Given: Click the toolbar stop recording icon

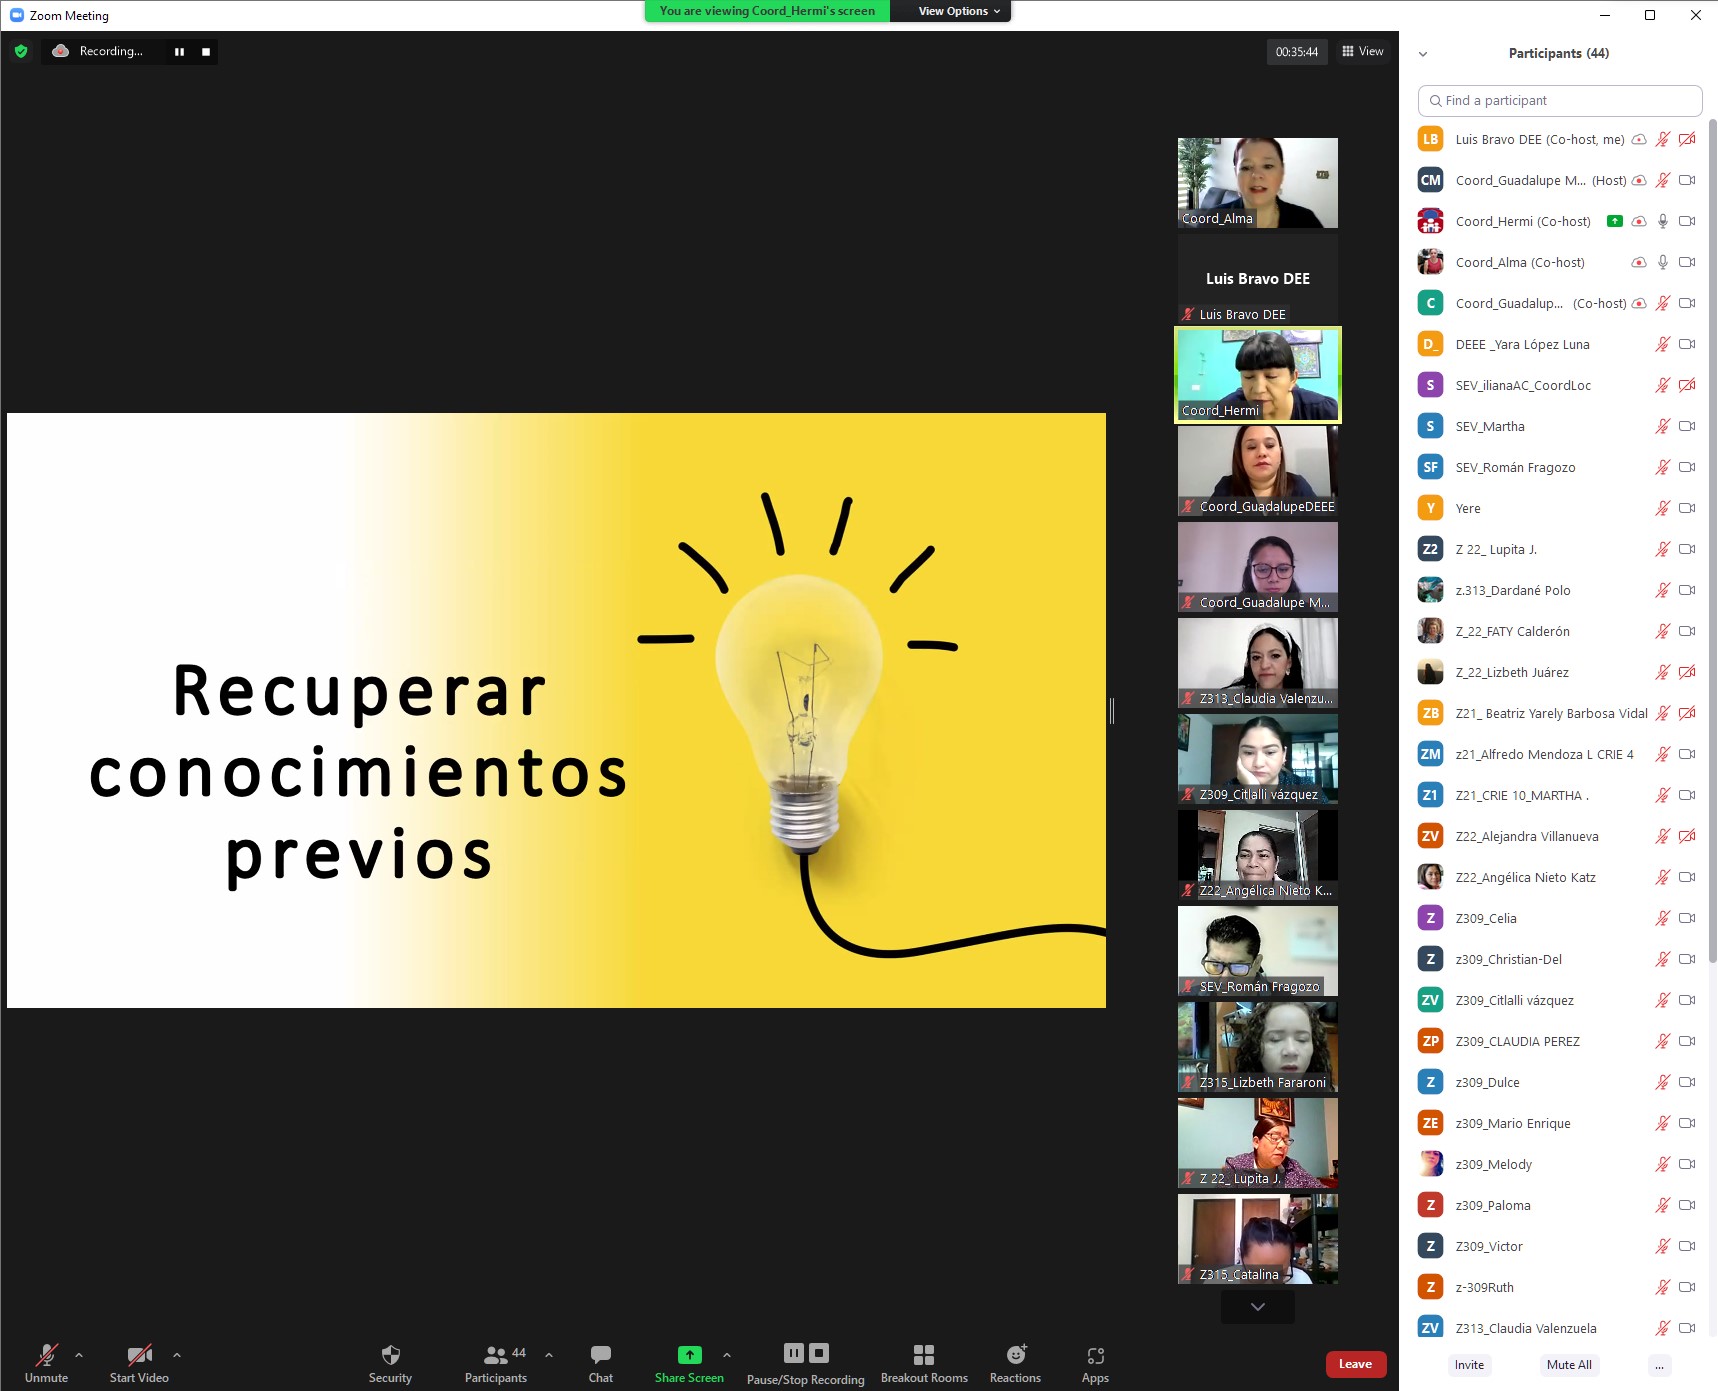Looking at the screenshot, I should pyautogui.click(x=819, y=1353).
